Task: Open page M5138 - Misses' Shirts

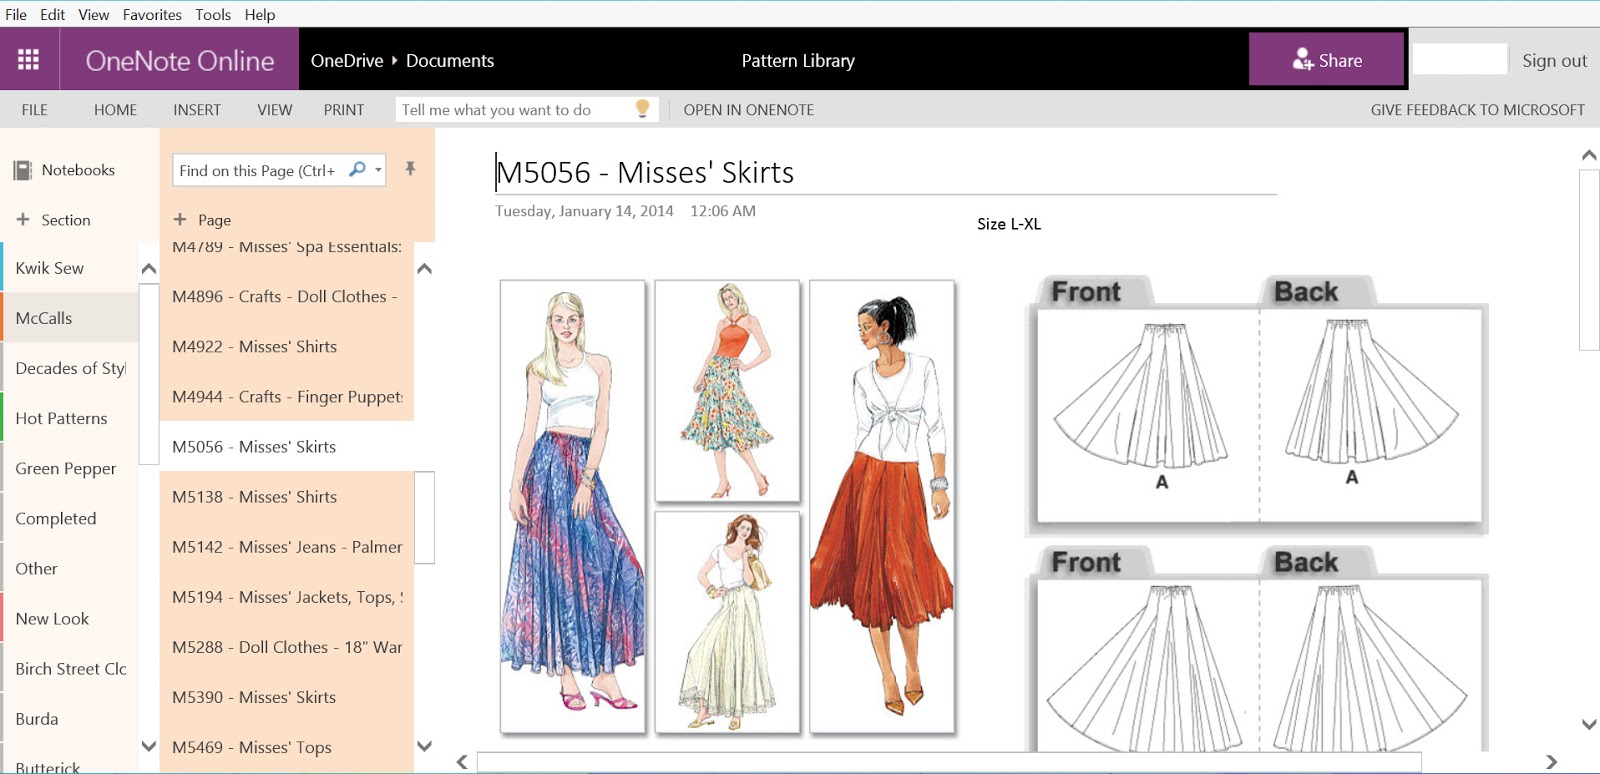Action: point(287,496)
